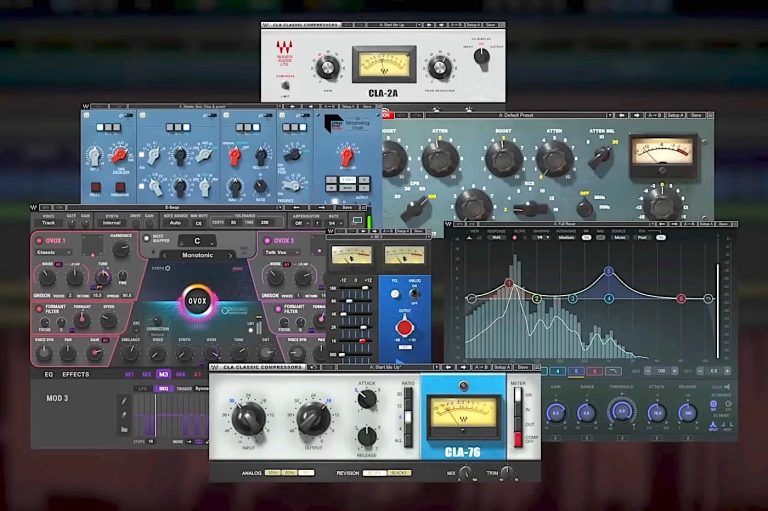Screen dimensions: 768x511
Task: Select the M3 modulator tab
Action: click(164, 374)
